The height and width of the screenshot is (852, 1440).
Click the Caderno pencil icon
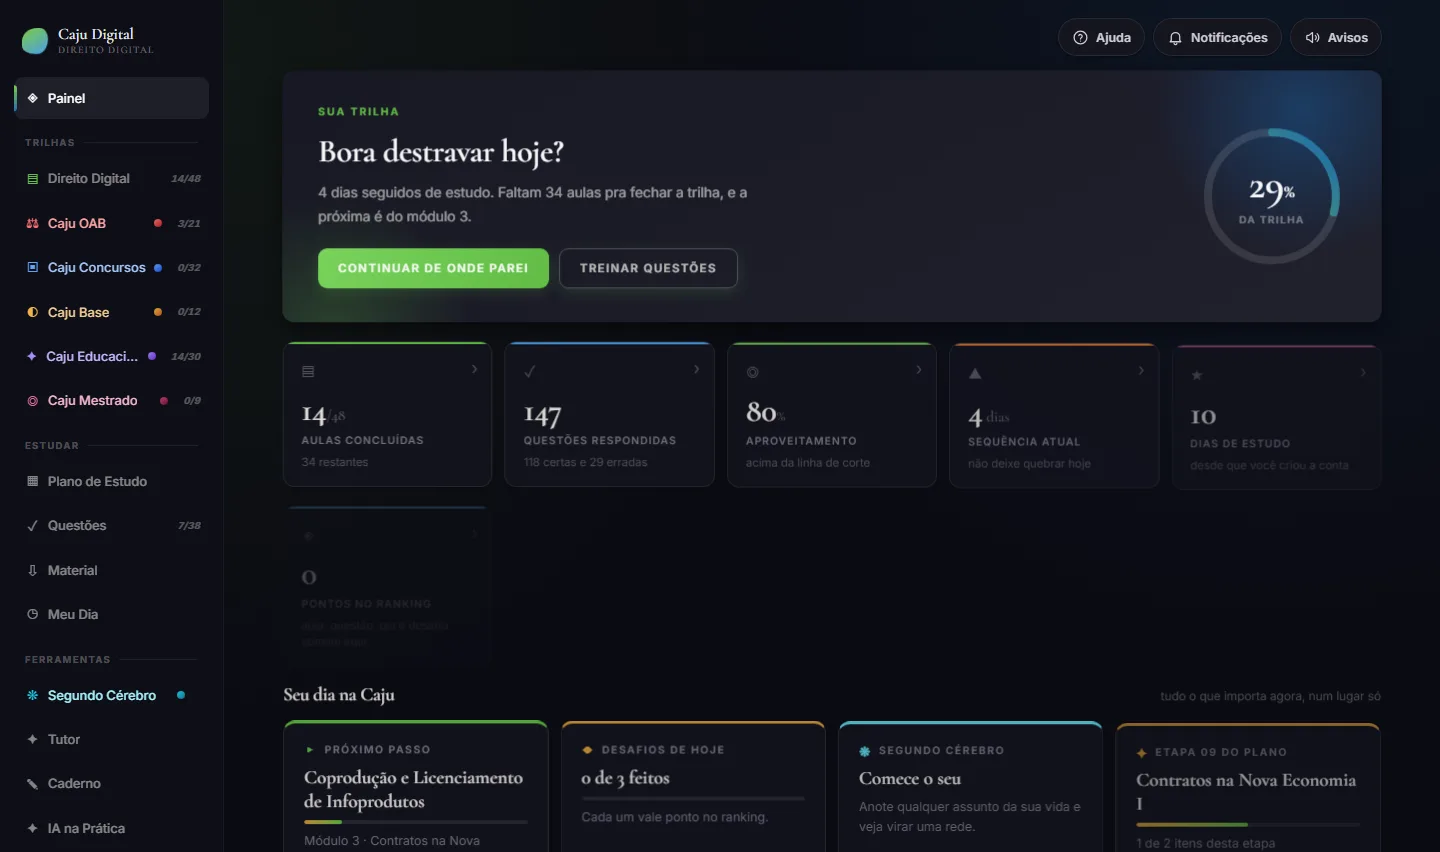(33, 784)
